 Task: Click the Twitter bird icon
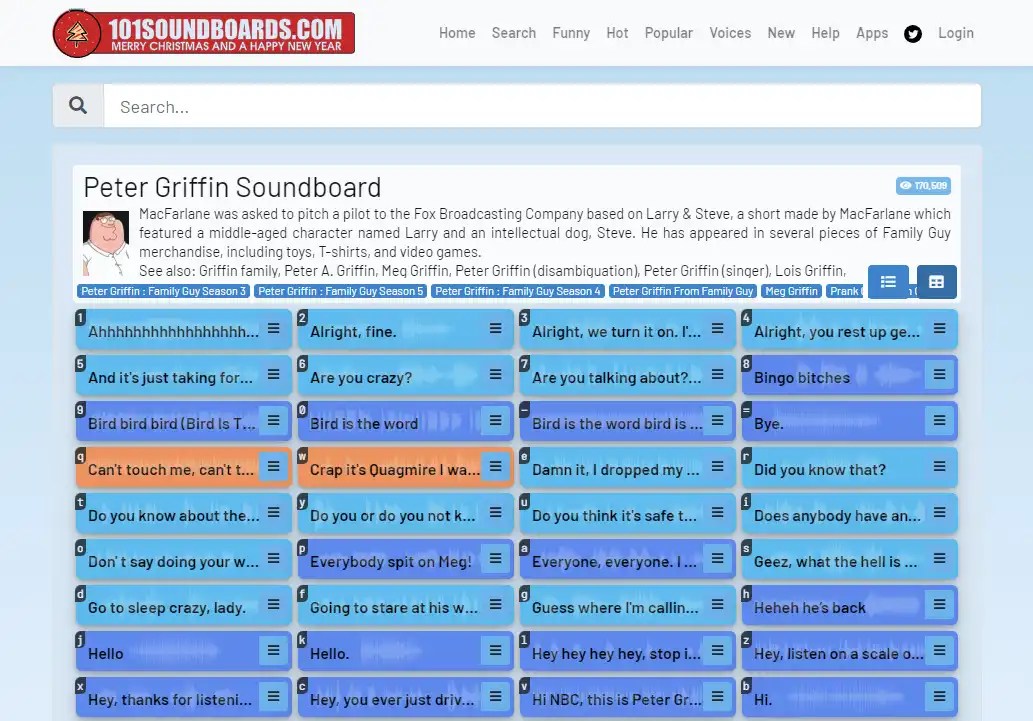pyautogui.click(x=912, y=33)
